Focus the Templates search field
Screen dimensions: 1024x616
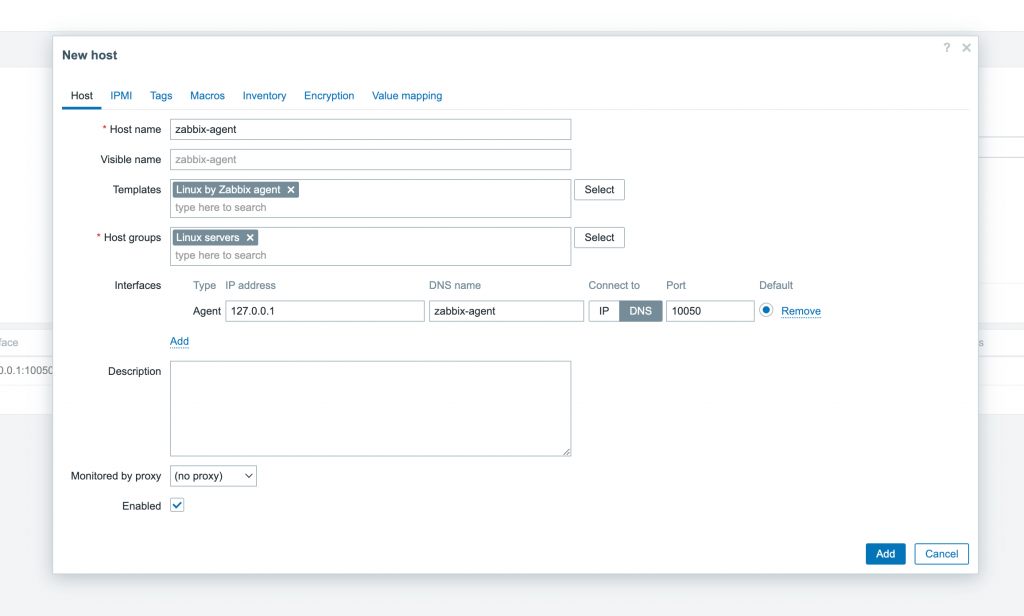point(370,208)
